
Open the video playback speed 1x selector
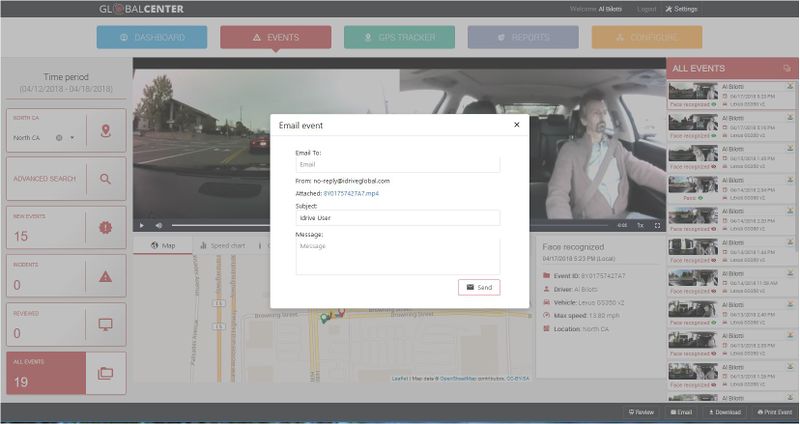click(640, 225)
